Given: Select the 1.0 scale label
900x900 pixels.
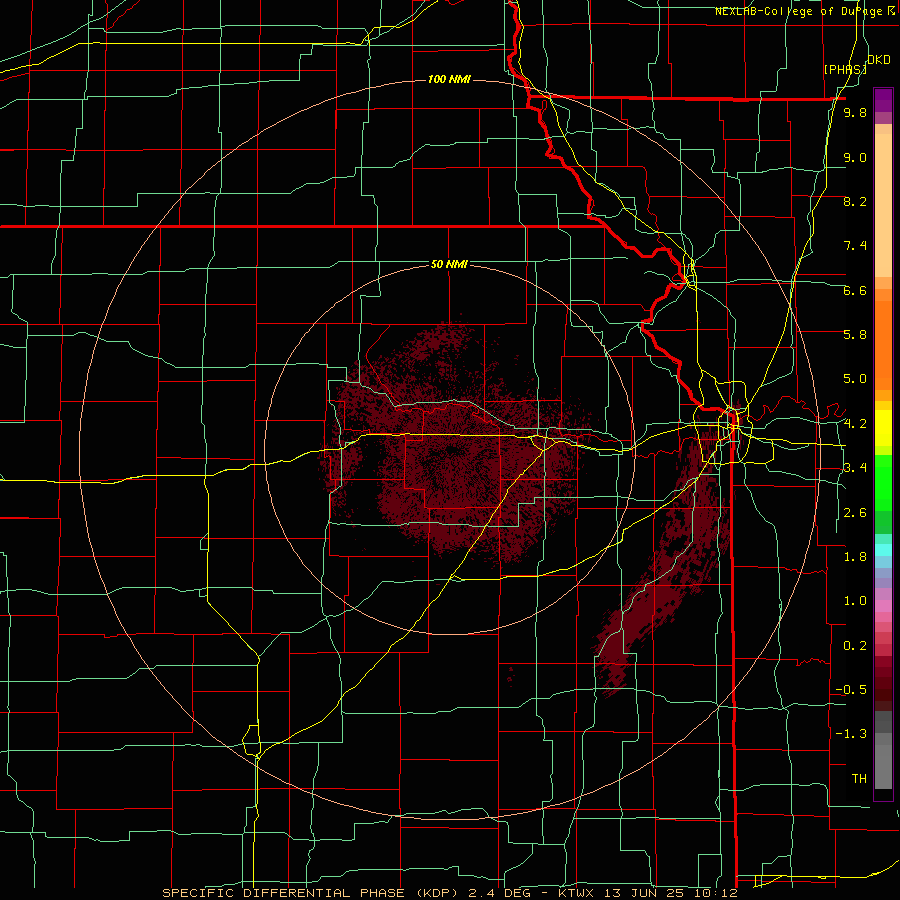Looking at the screenshot, I should tap(855, 601).
